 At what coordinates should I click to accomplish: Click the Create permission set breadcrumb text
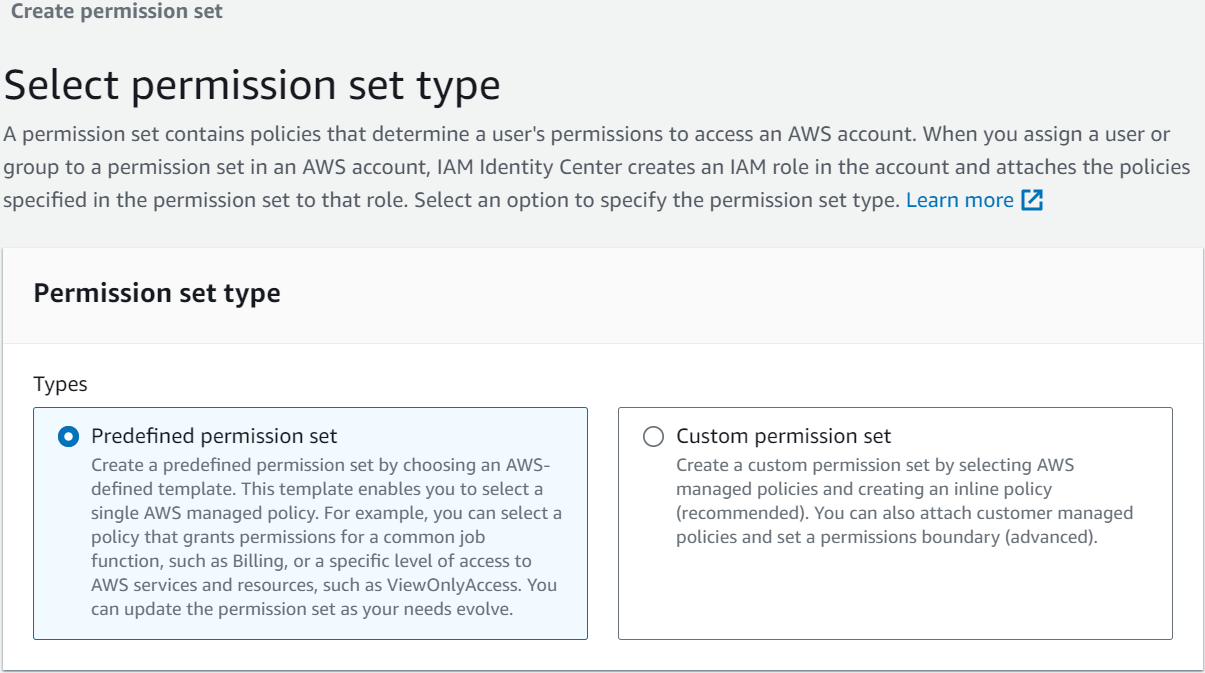(117, 12)
